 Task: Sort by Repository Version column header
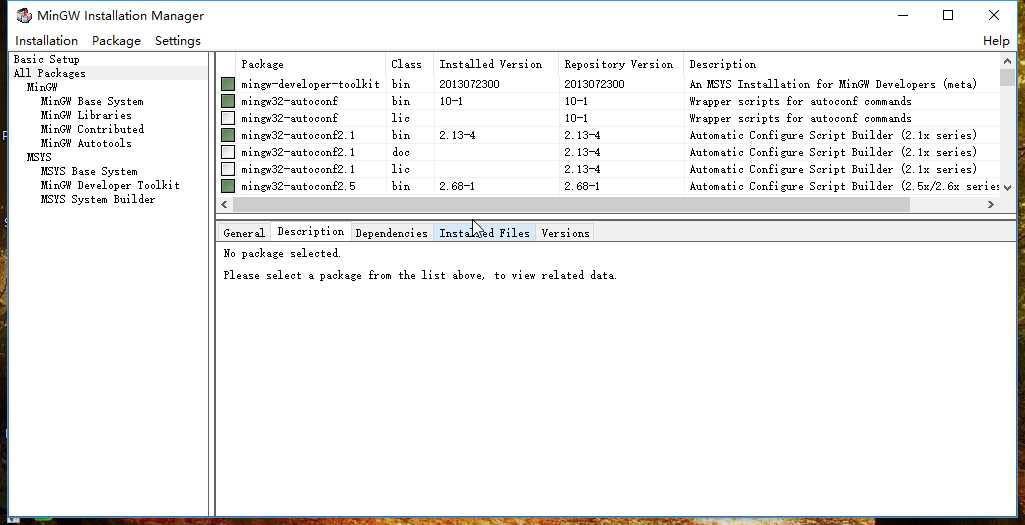click(620, 64)
